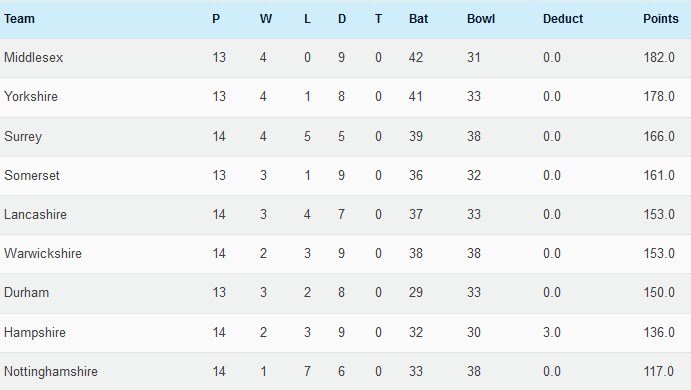Open the Yorkshire team row

pos(346,97)
